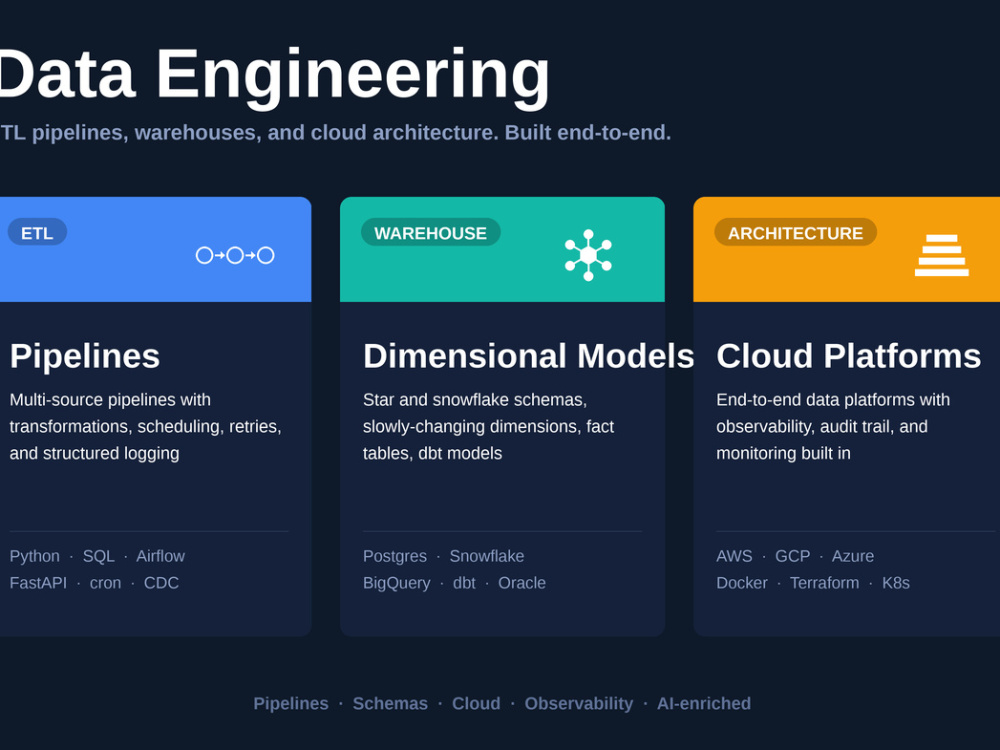Select the ETL badge
The height and width of the screenshot is (750, 1000).
[37, 233]
